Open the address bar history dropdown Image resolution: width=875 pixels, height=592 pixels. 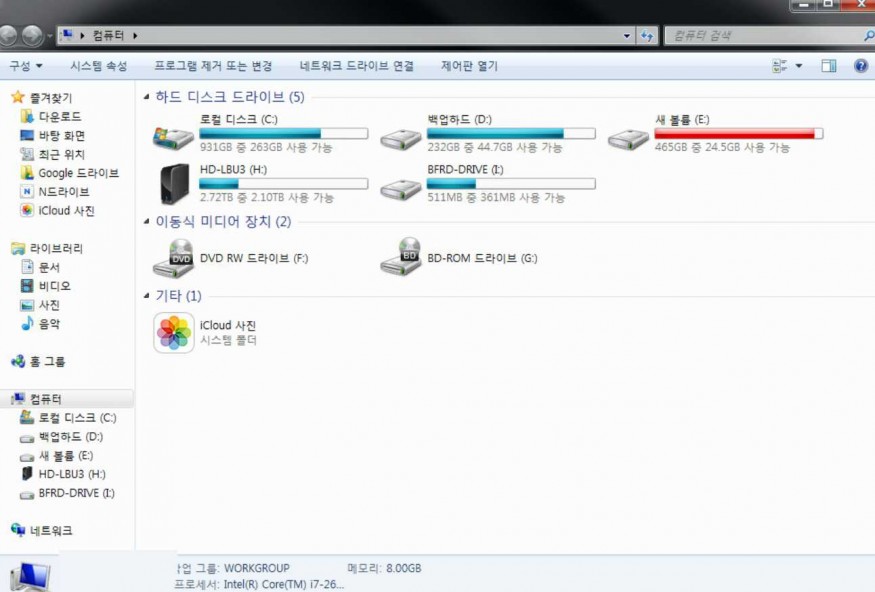click(x=627, y=36)
